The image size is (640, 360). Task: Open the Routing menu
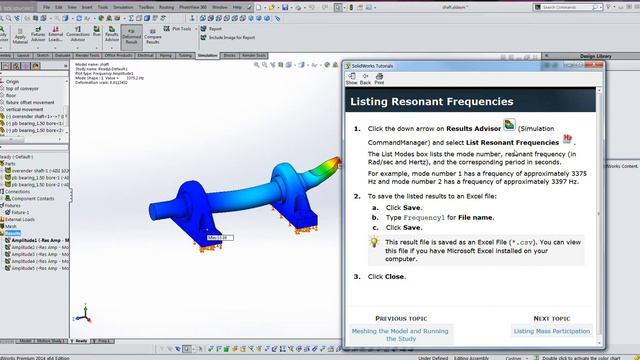coord(166,7)
